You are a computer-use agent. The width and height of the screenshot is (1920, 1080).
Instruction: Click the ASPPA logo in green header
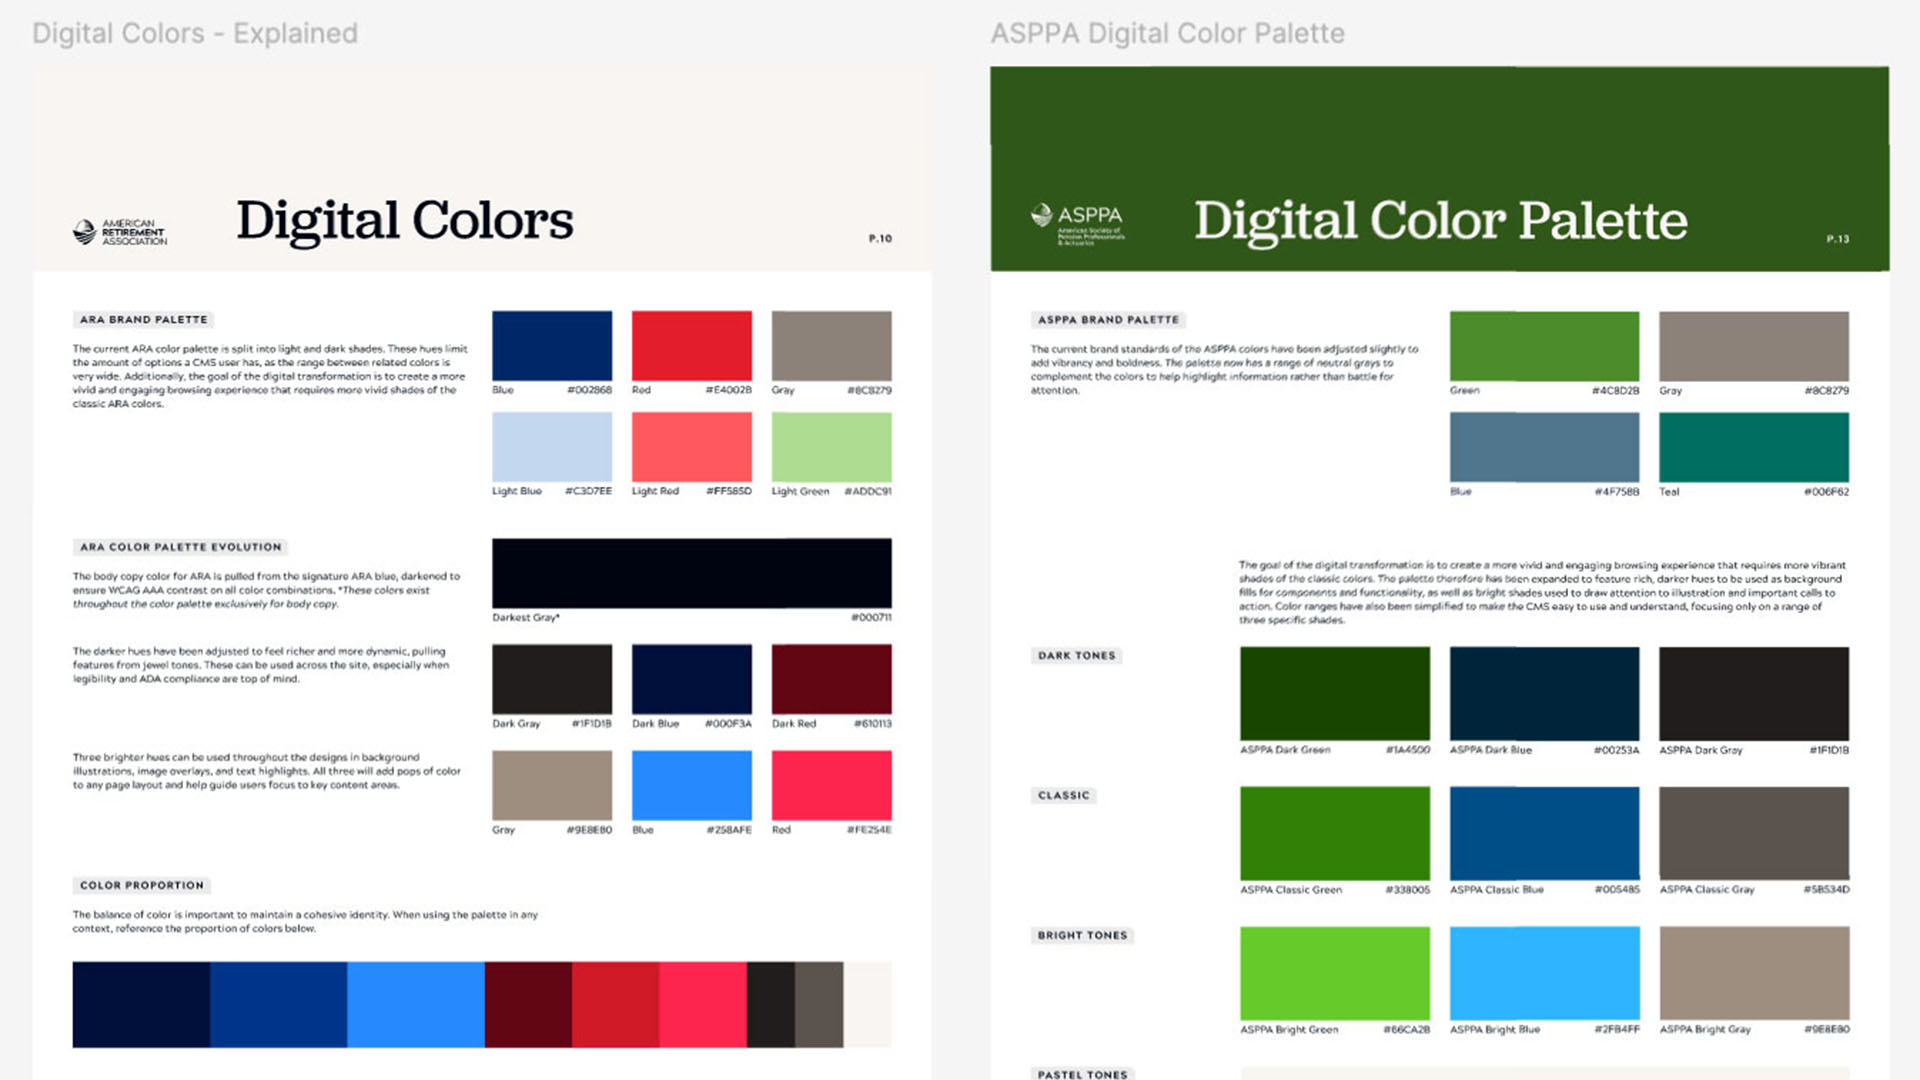(x=1078, y=224)
